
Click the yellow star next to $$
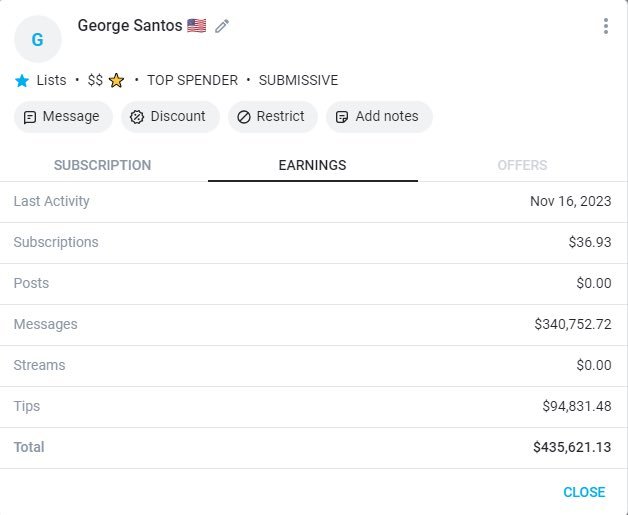tap(117, 80)
